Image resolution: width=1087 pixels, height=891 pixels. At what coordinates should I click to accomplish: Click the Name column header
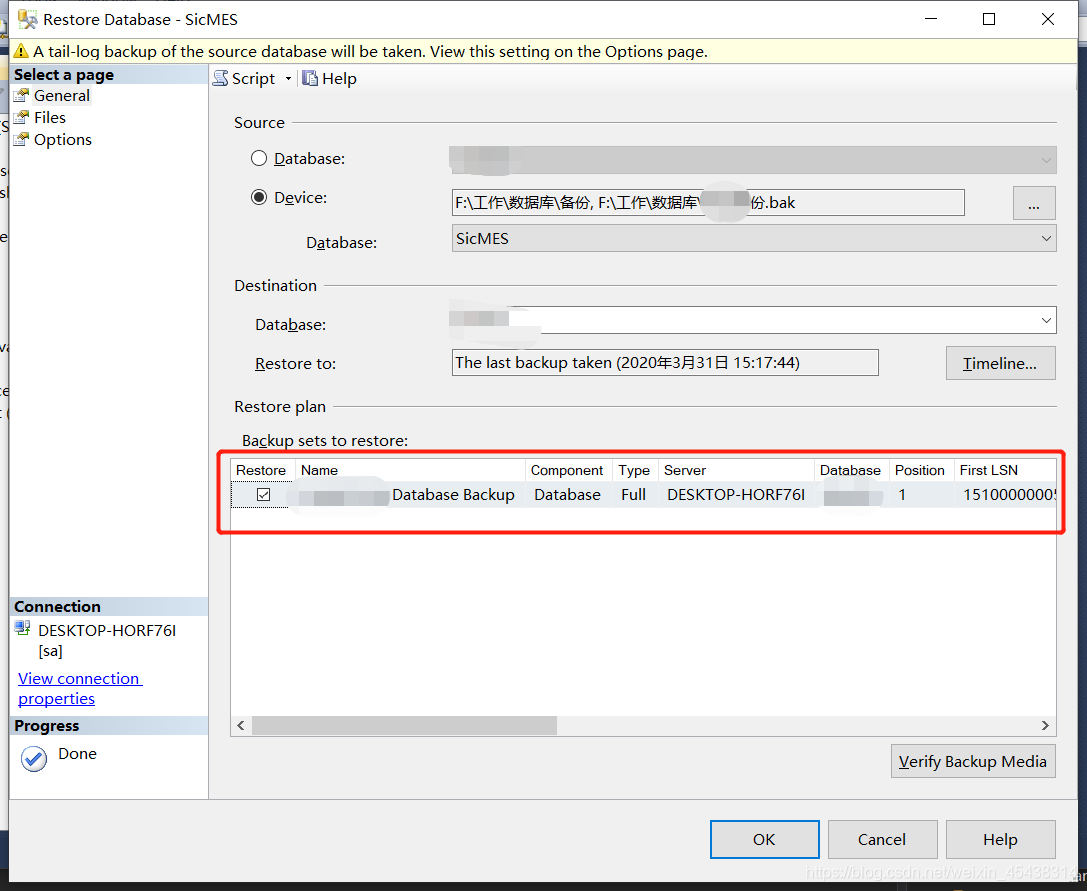(x=410, y=470)
